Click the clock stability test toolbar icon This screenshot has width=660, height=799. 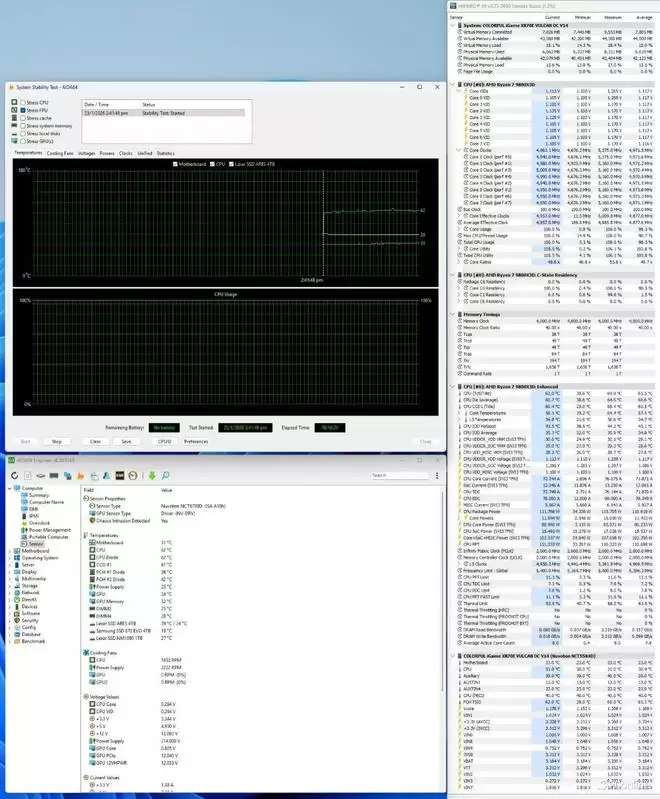click(133, 476)
